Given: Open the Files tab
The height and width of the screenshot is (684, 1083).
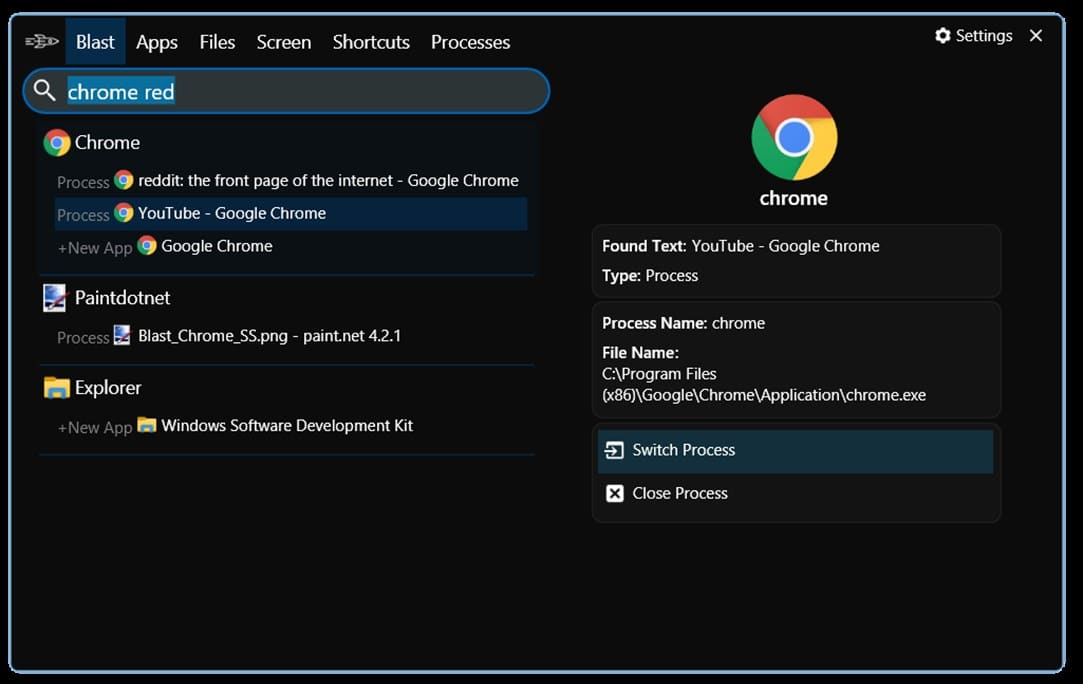Looking at the screenshot, I should [217, 42].
